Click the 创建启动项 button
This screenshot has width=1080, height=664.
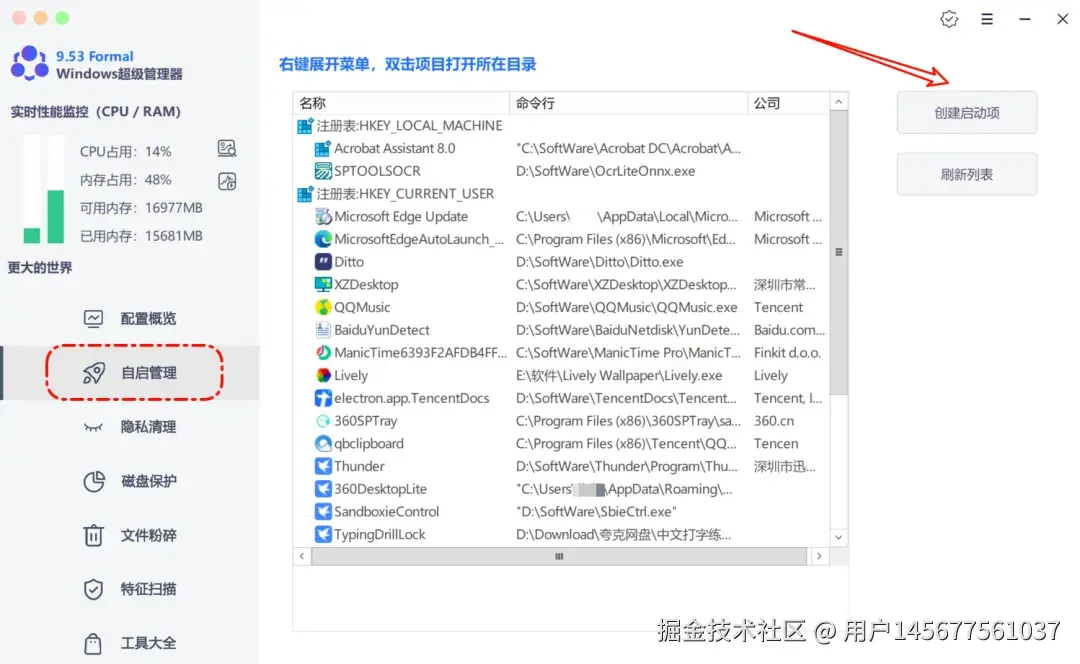click(x=966, y=113)
